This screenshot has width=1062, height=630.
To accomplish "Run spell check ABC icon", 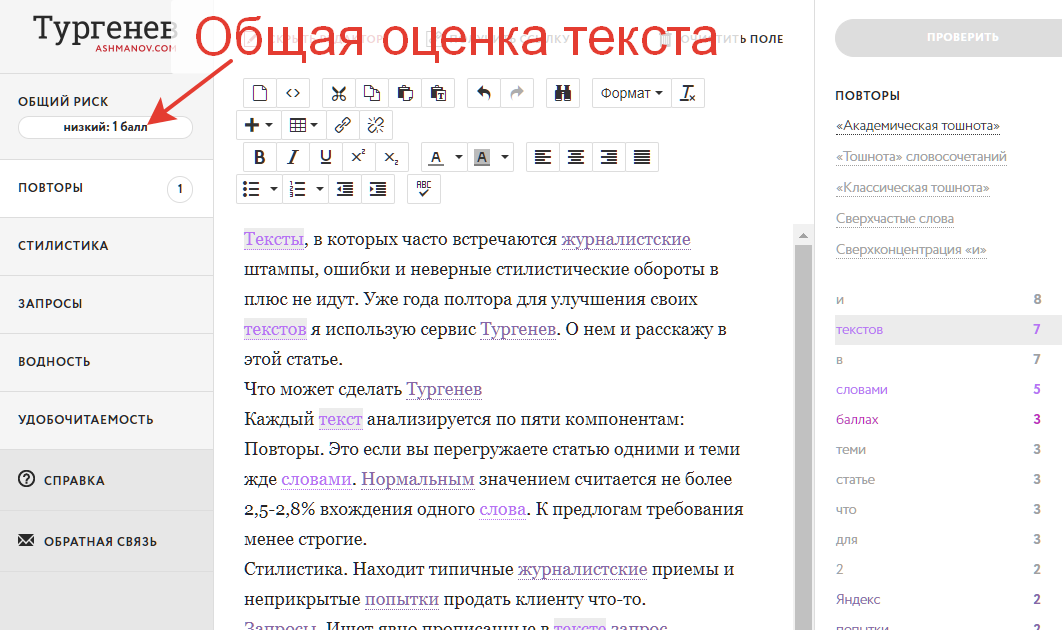I will tap(424, 189).
